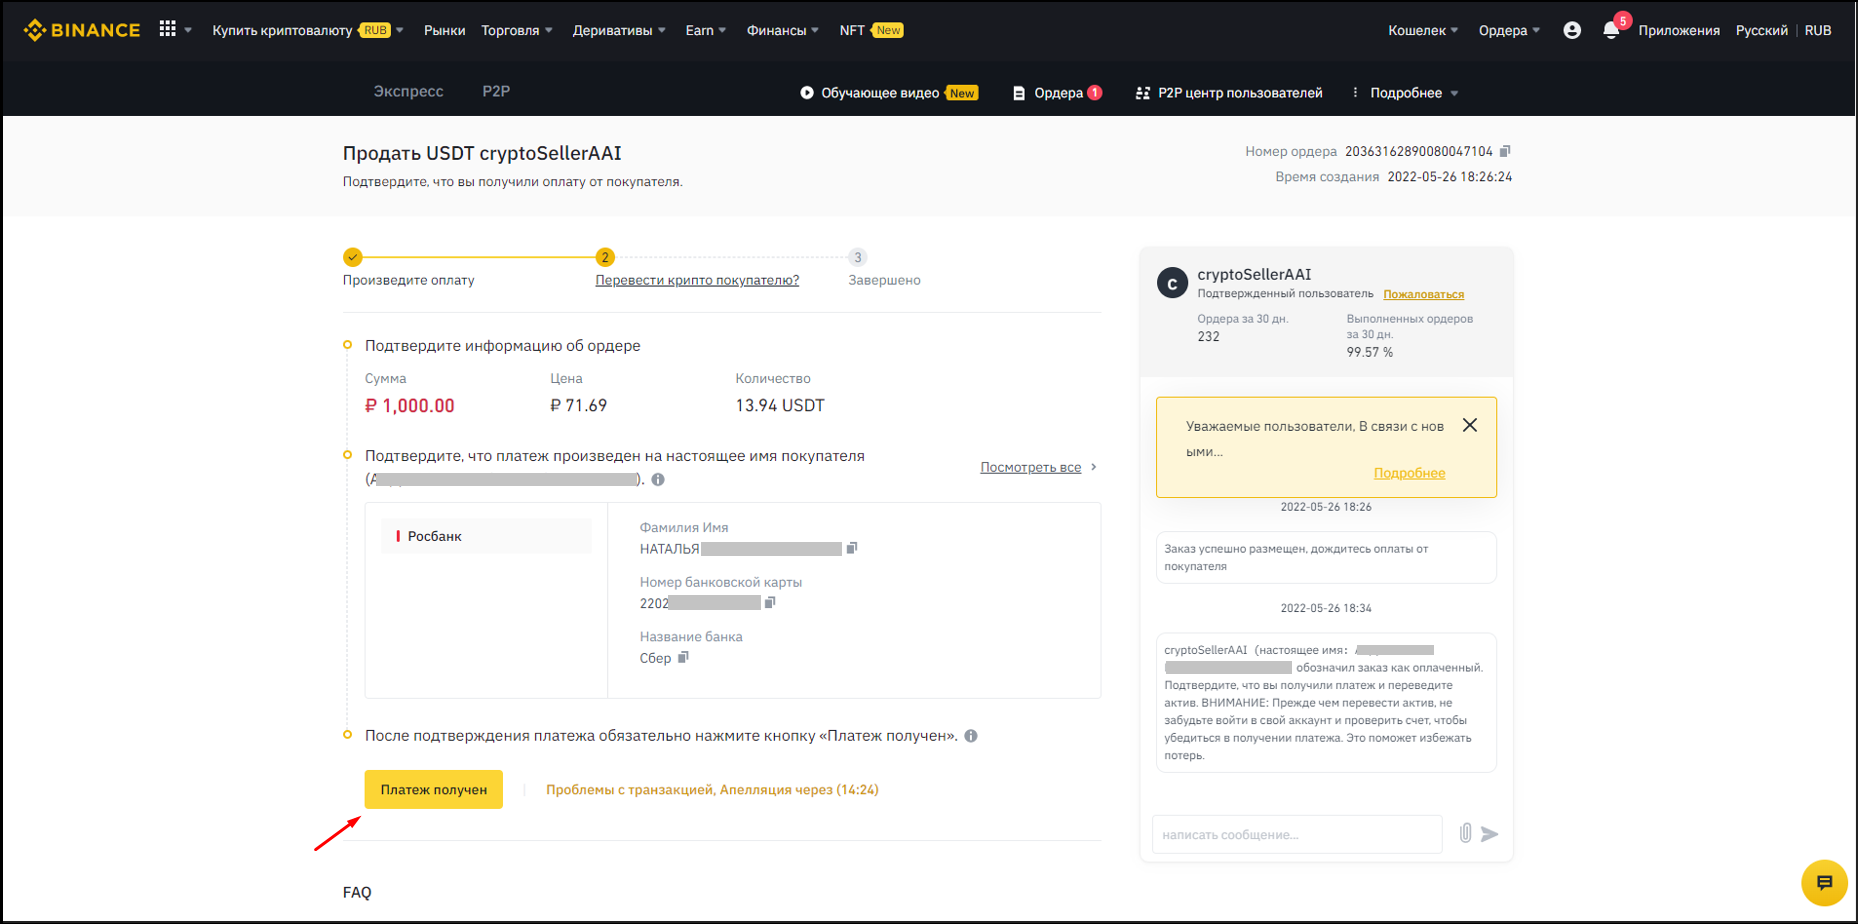Select the Росбанк payment method tab
This screenshot has width=1858, height=924.
pos(486,536)
